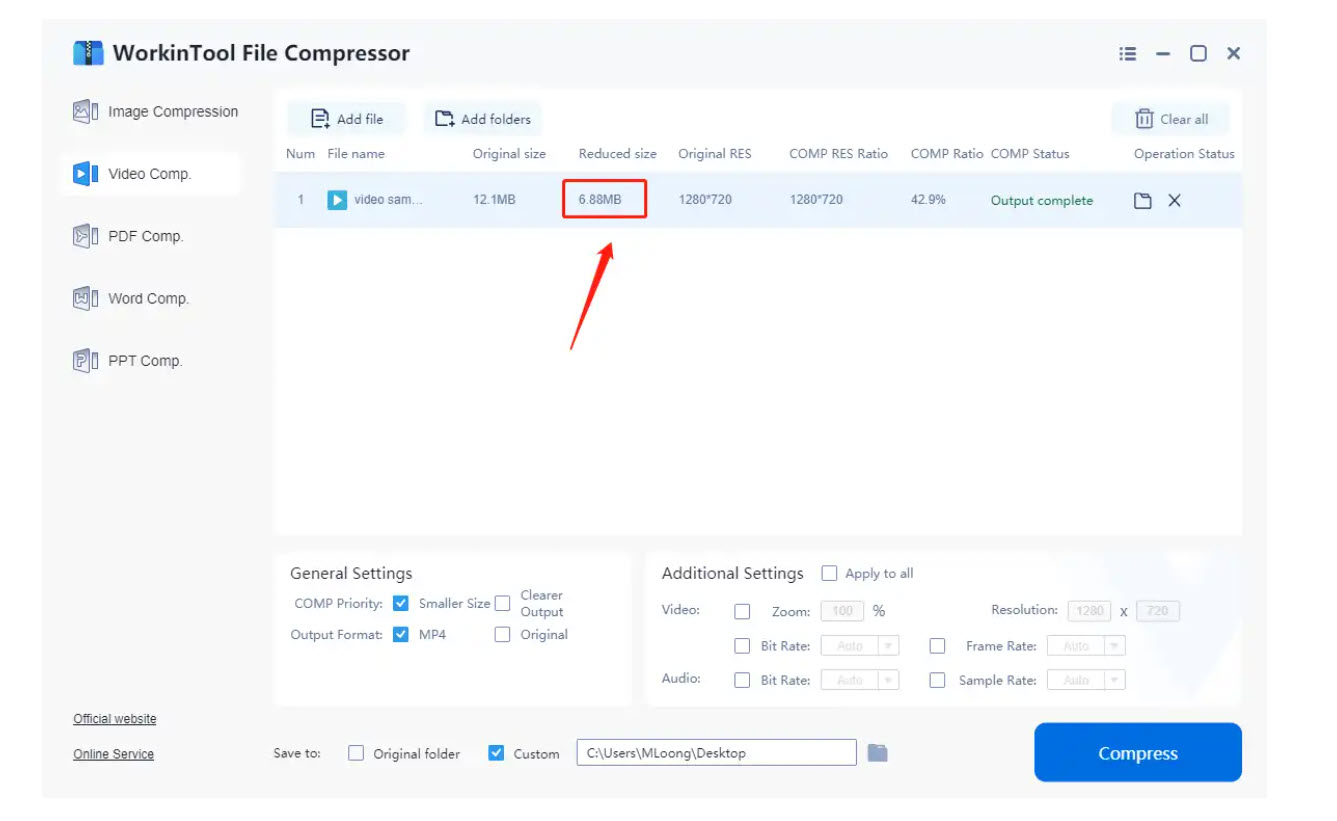Toggle Smaller Size priority checkbox
The width and height of the screenshot is (1337, 821).
(401, 603)
